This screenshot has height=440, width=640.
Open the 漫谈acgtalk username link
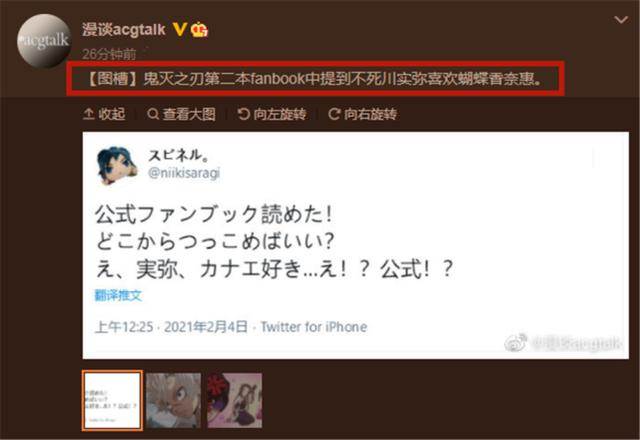click(x=124, y=29)
